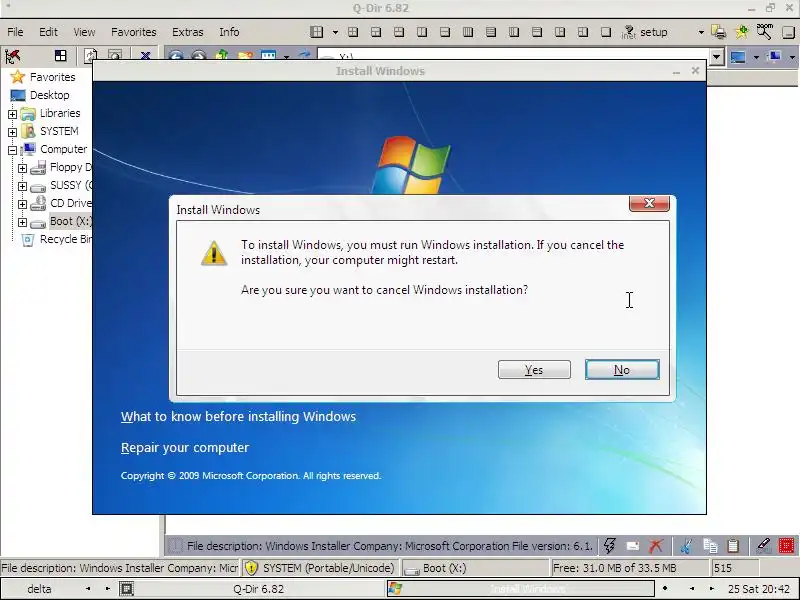Screen dimensions: 800x600
Task: Open the Favorites menu
Action: coord(134,32)
